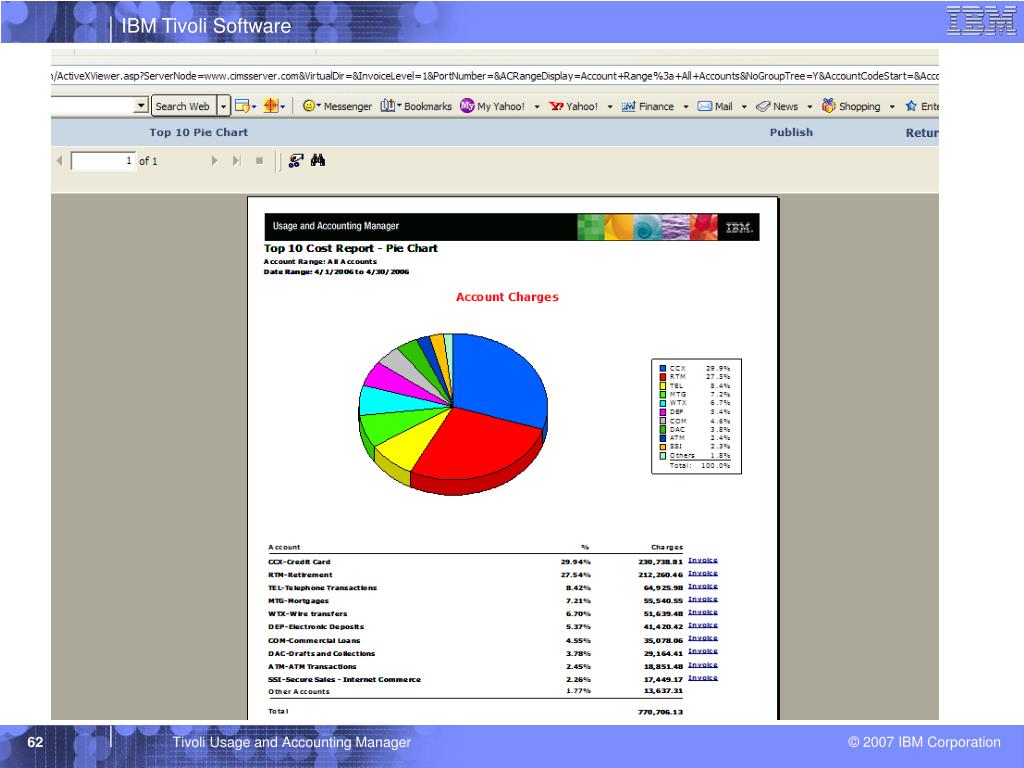This screenshot has height=768, width=1024.
Task: Open Invoice link for COM-Commercial Loans
Action: click(x=703, y=639)
